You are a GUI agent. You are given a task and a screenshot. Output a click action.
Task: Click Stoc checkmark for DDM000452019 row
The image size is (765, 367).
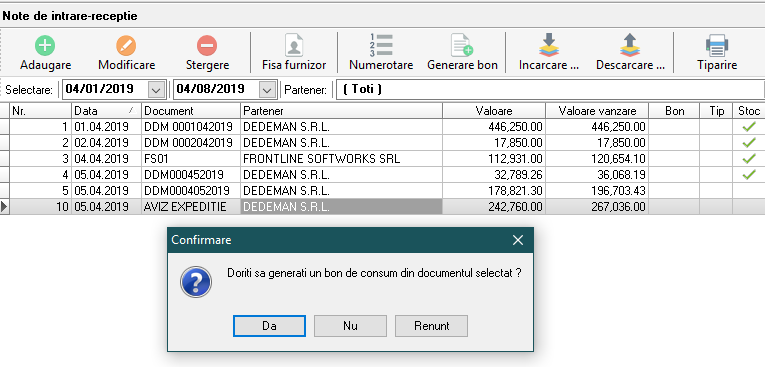click(748, 174)
